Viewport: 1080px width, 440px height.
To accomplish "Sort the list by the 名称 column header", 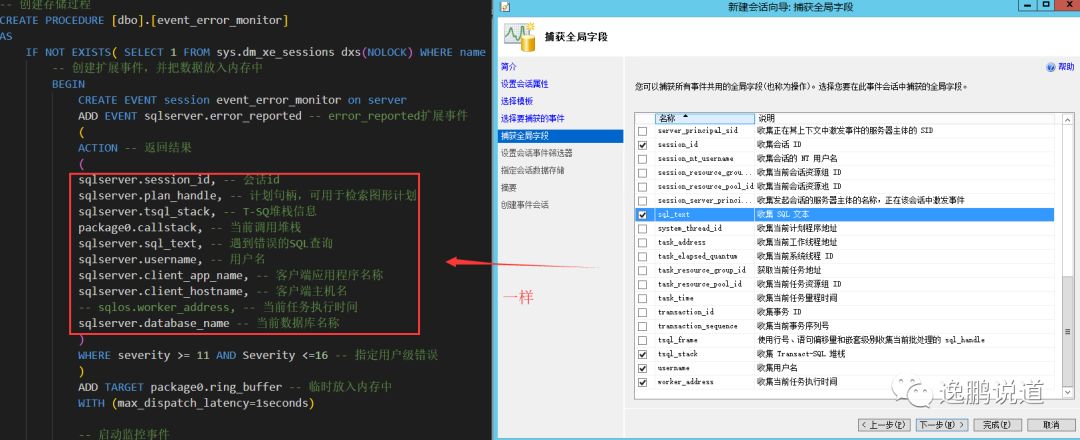I will (x=703, y=118).
